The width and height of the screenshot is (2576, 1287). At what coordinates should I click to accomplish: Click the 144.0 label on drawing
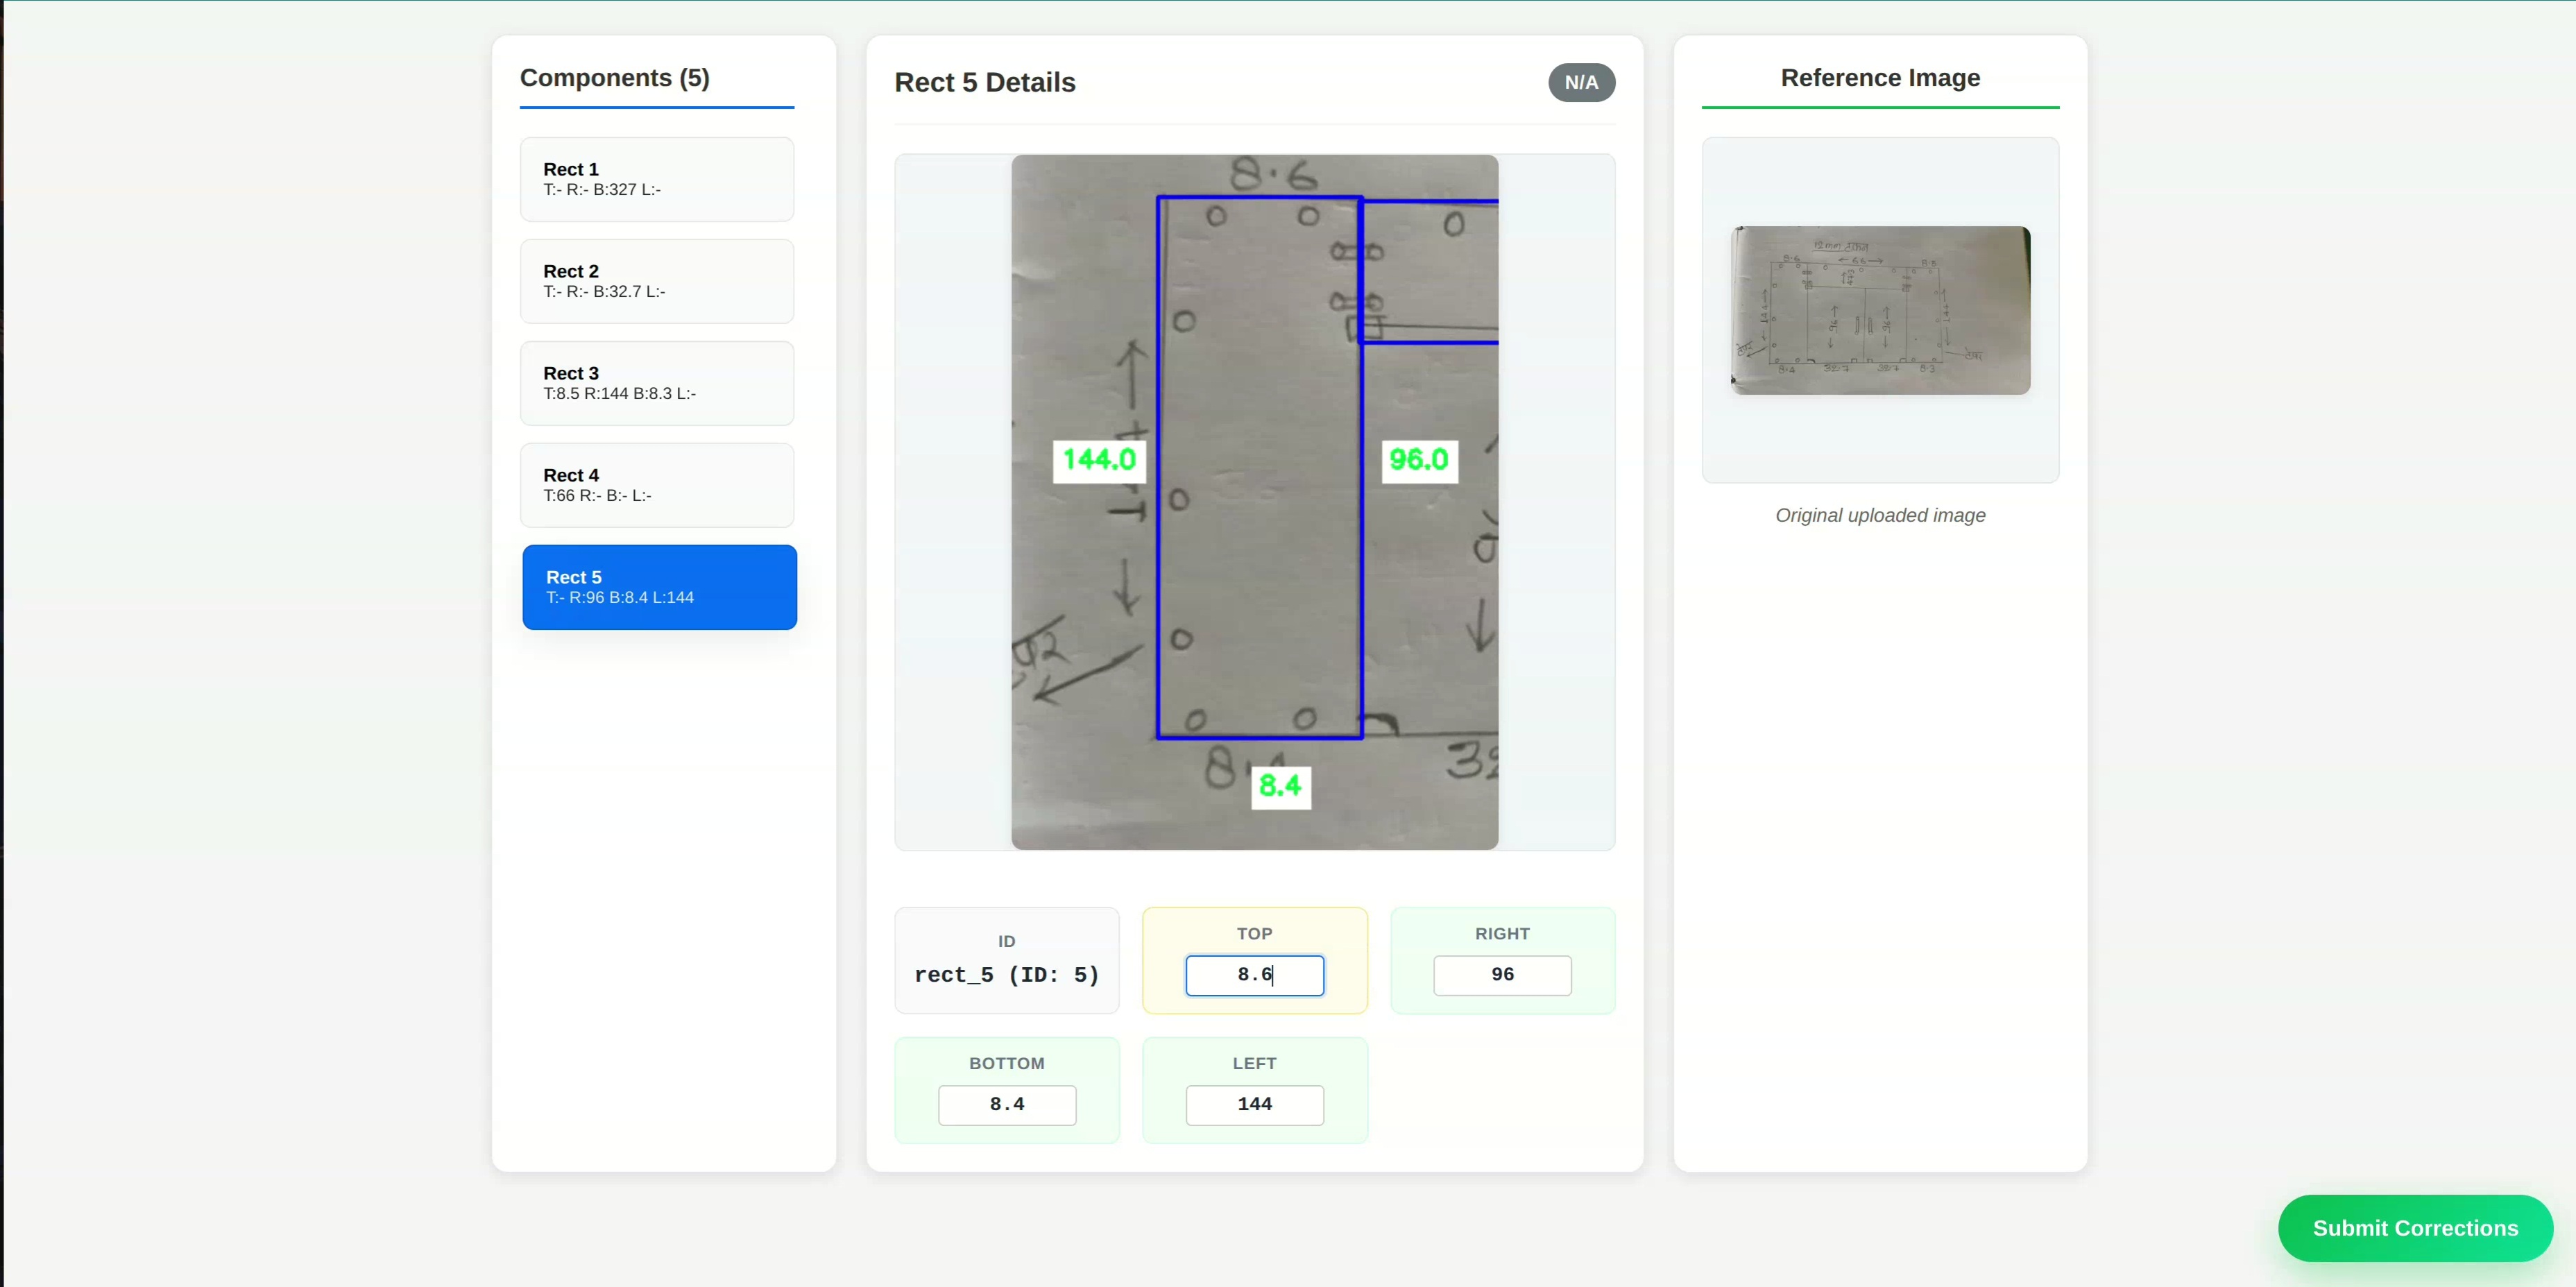(1098, 461)
